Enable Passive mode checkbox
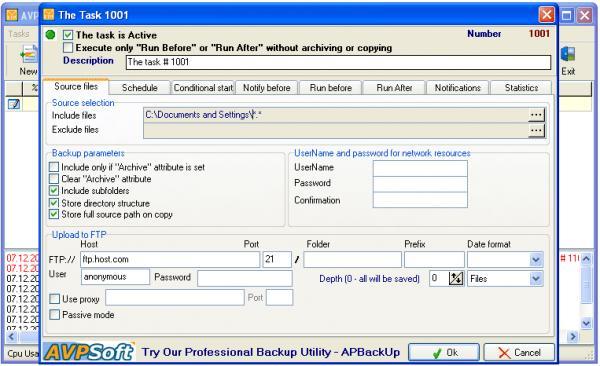 click(x=55, y=315)
